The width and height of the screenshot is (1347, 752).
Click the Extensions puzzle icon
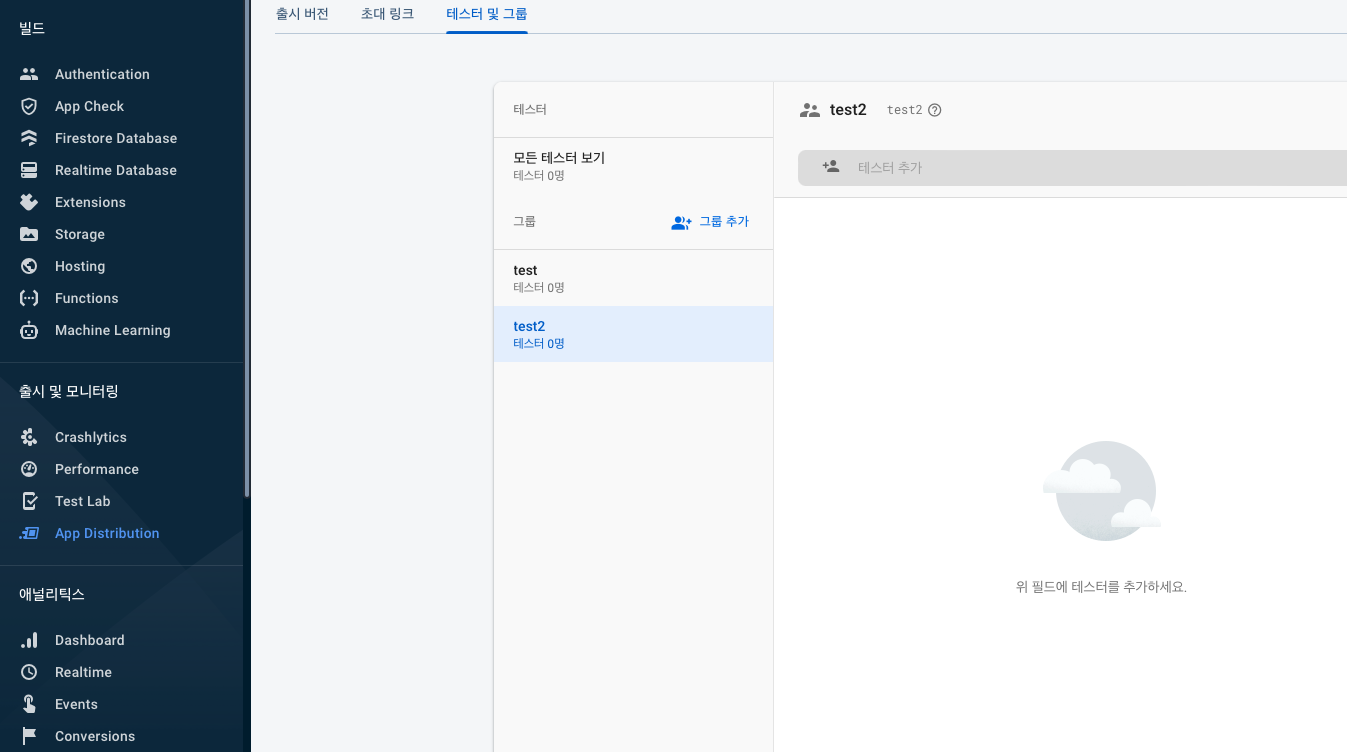(29, 202)
